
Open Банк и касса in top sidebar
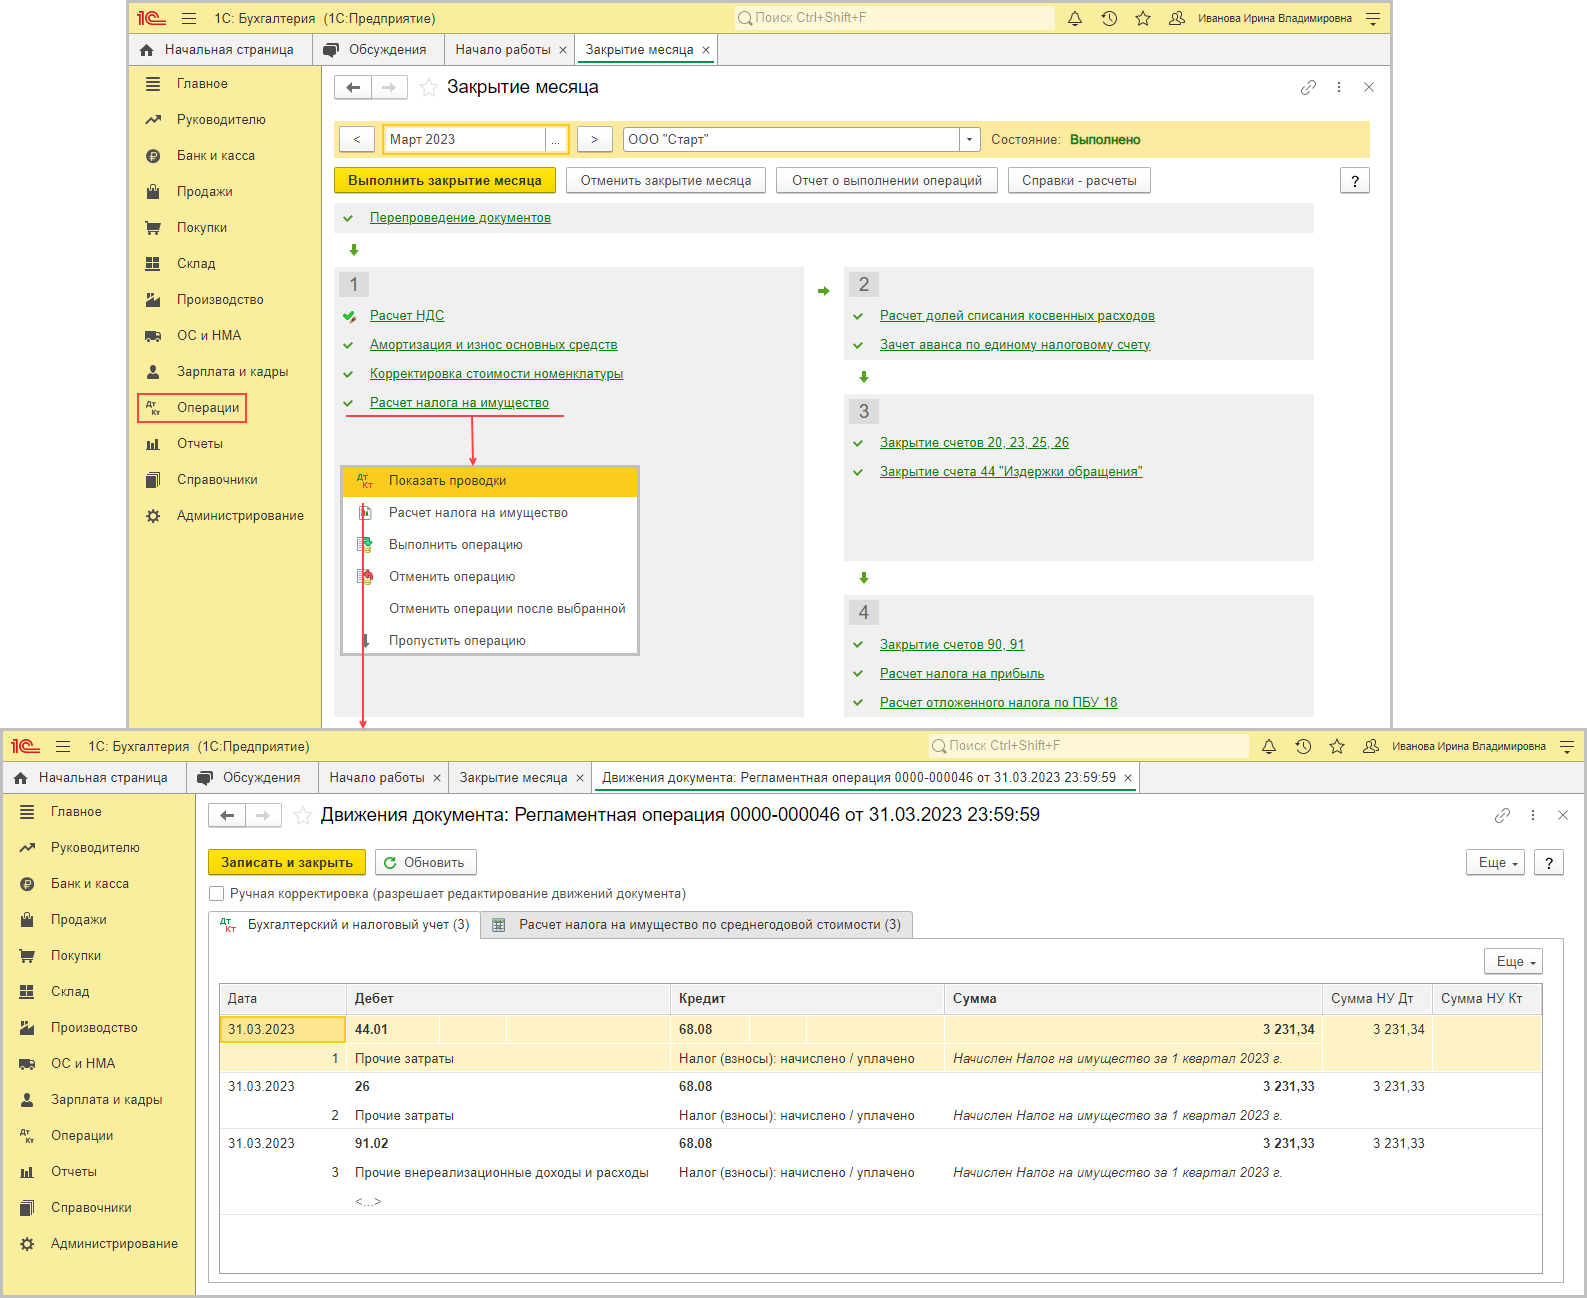216,156
